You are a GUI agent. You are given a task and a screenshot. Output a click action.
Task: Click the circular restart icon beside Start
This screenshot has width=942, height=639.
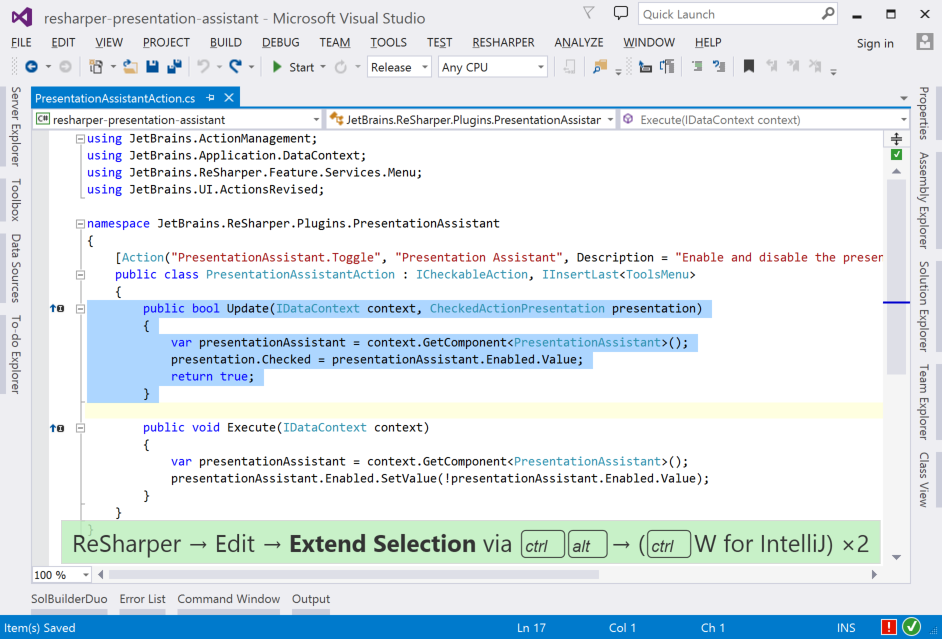[341, 67]
